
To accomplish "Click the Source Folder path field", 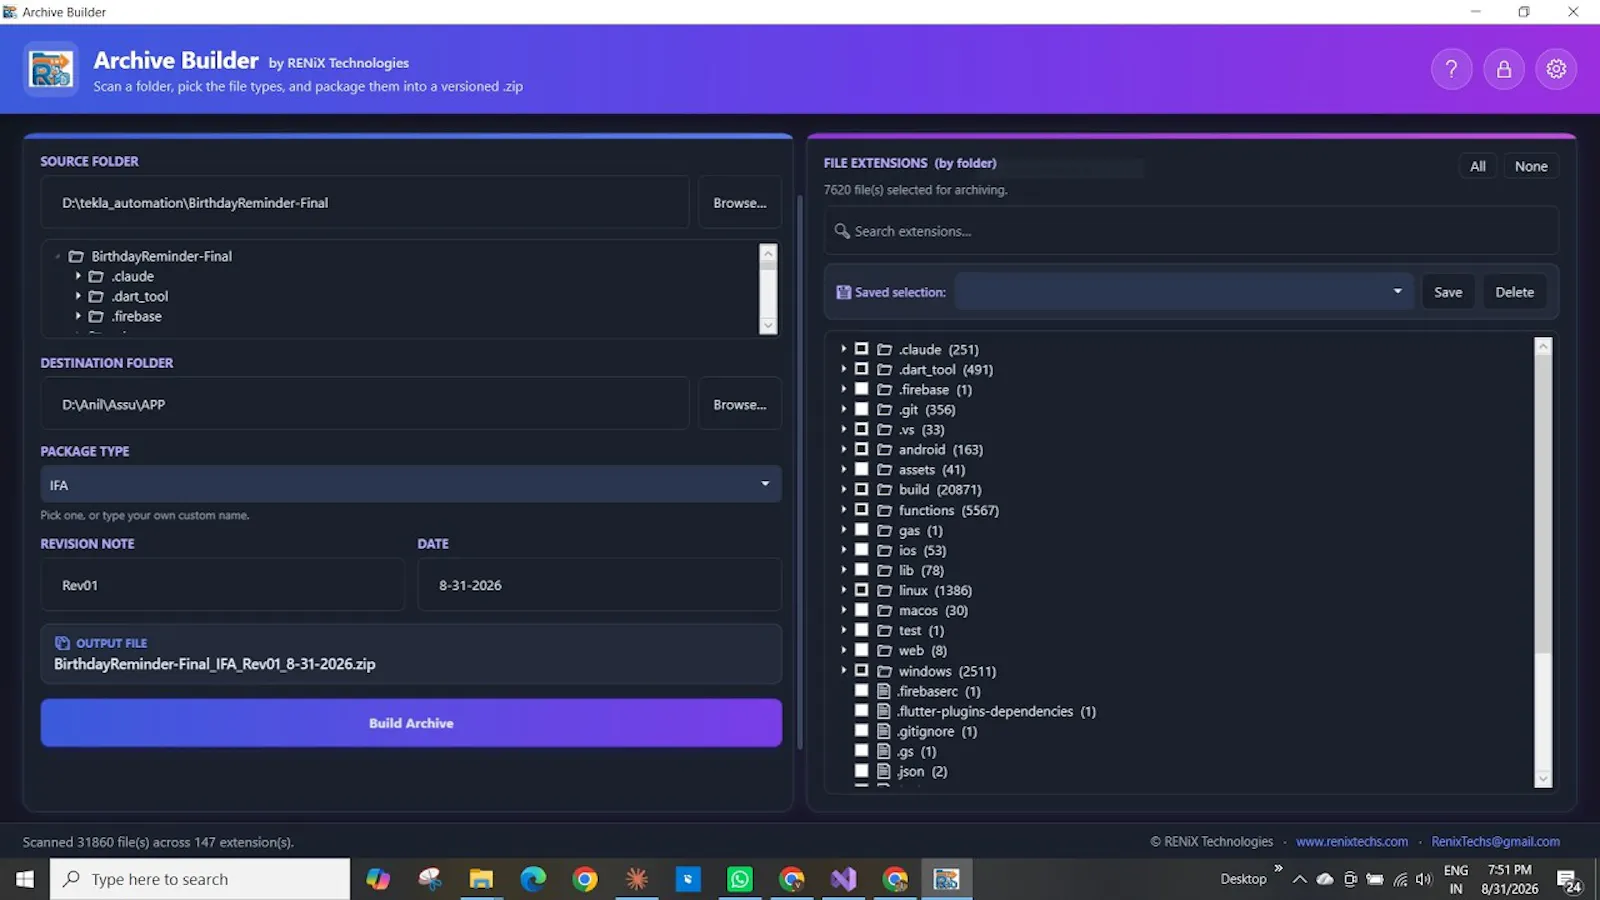I will pos(365,203).
